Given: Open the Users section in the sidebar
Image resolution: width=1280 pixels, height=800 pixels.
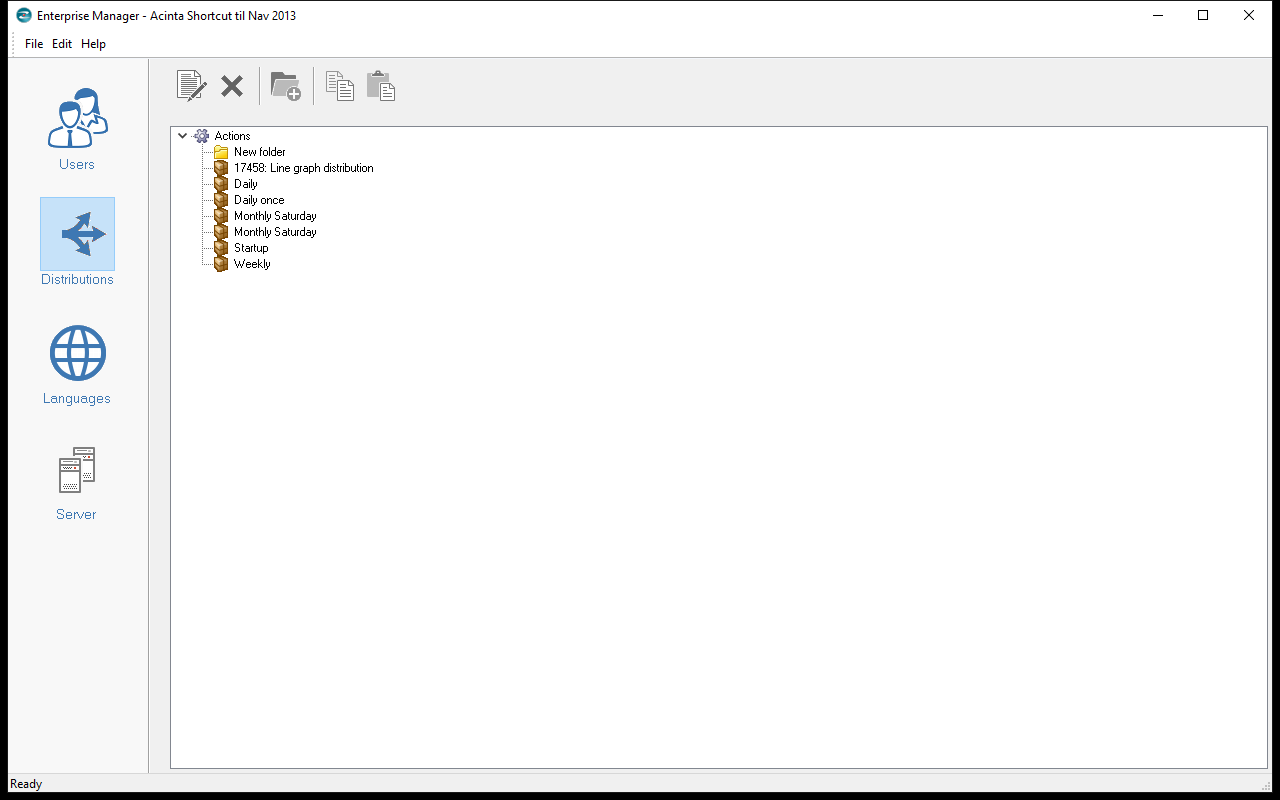Looking at the screenshot, I should tap(77, 129).
